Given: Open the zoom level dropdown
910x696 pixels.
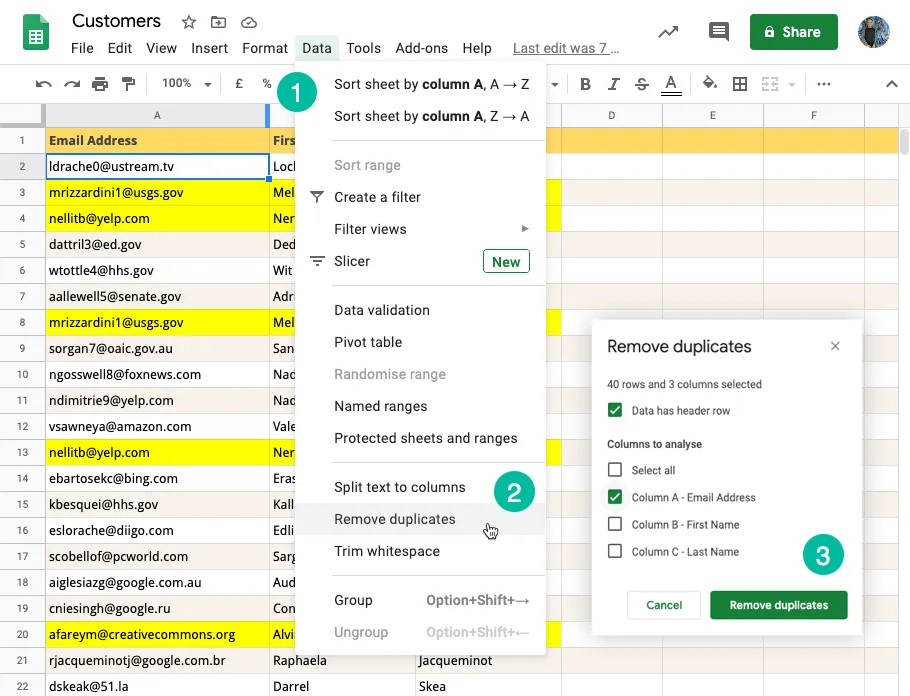Looking at the screenshot, I should pos(183,84).
